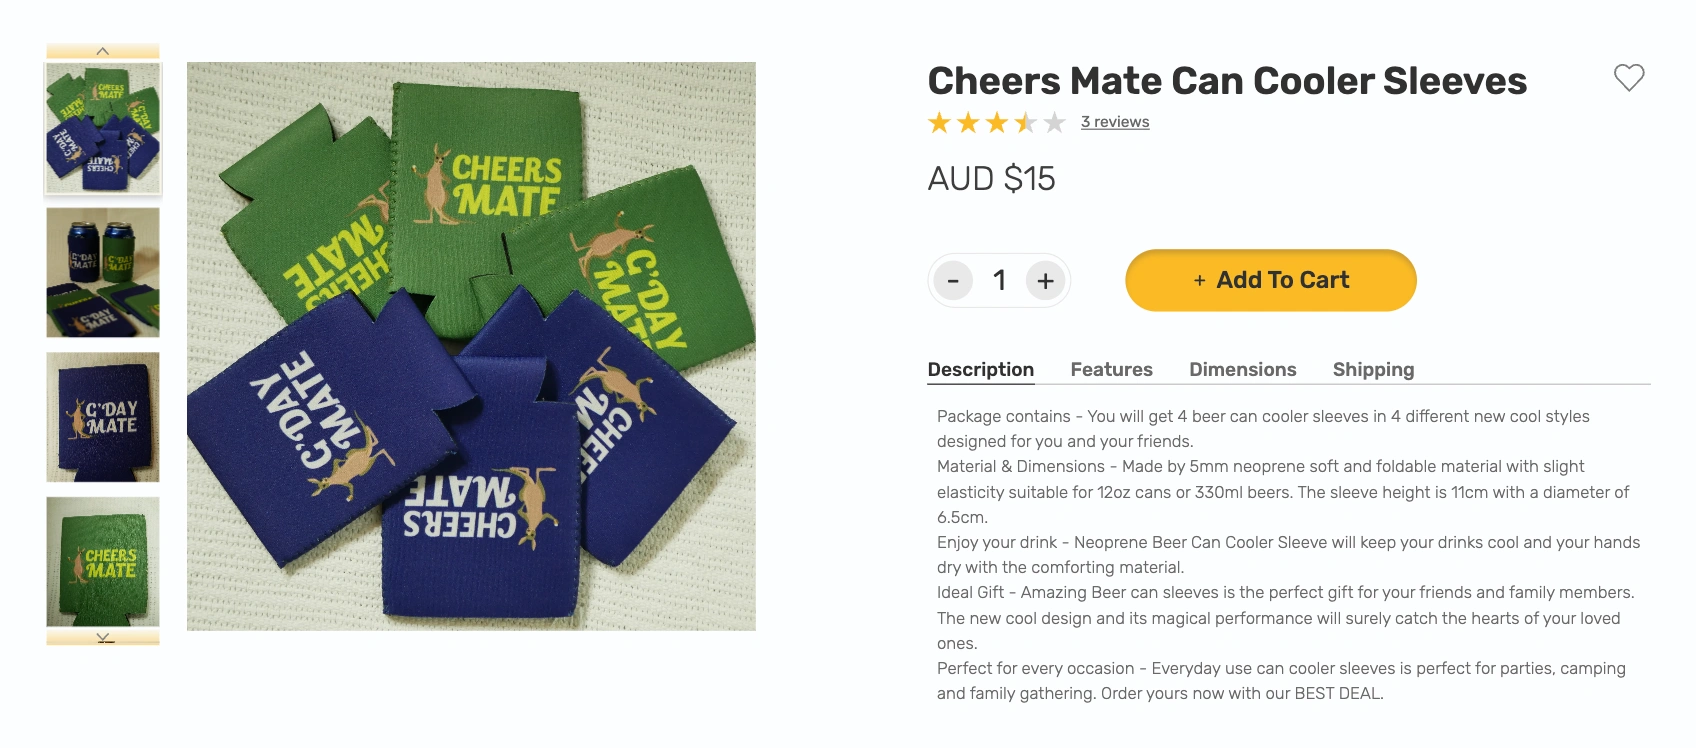Switch to the Features tab
1696x748 pixels.
tap(1111, 370)
